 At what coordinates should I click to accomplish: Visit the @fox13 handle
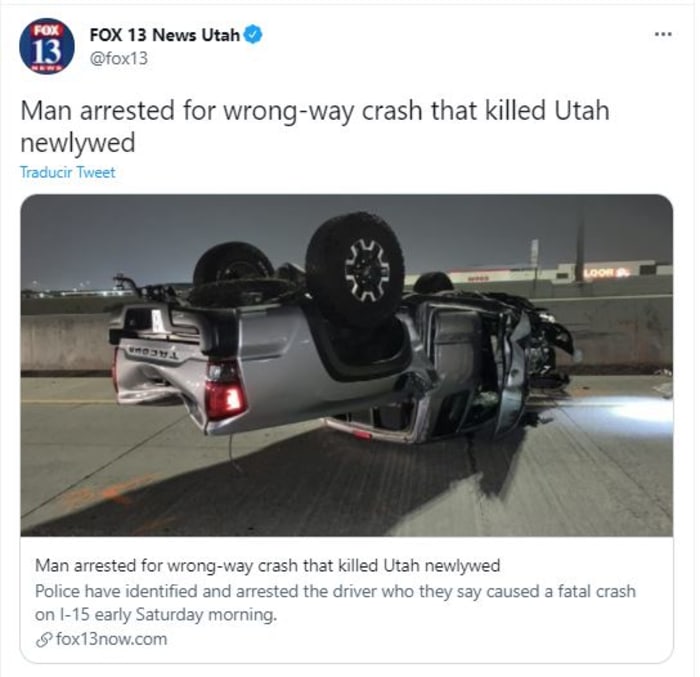[119, 59]
